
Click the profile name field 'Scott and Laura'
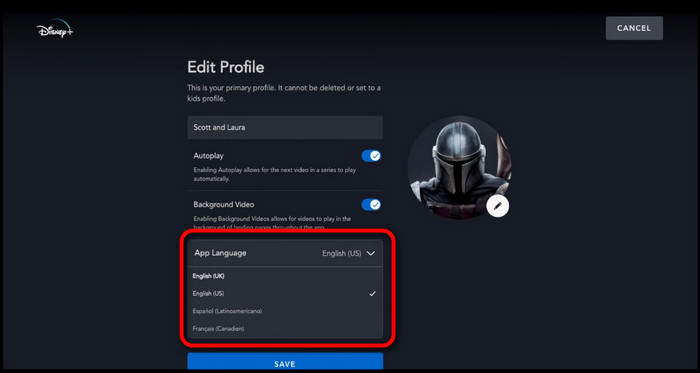[285, 128]
